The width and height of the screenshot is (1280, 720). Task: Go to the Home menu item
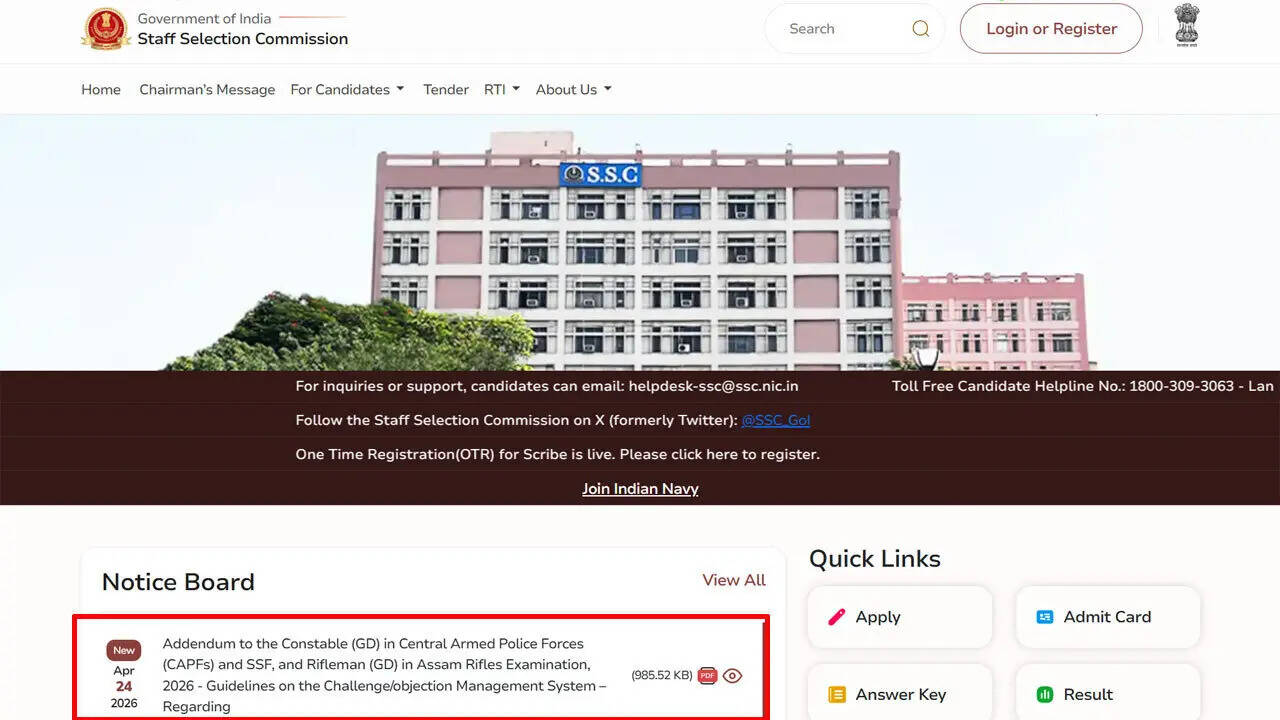[x=101, y=90]
